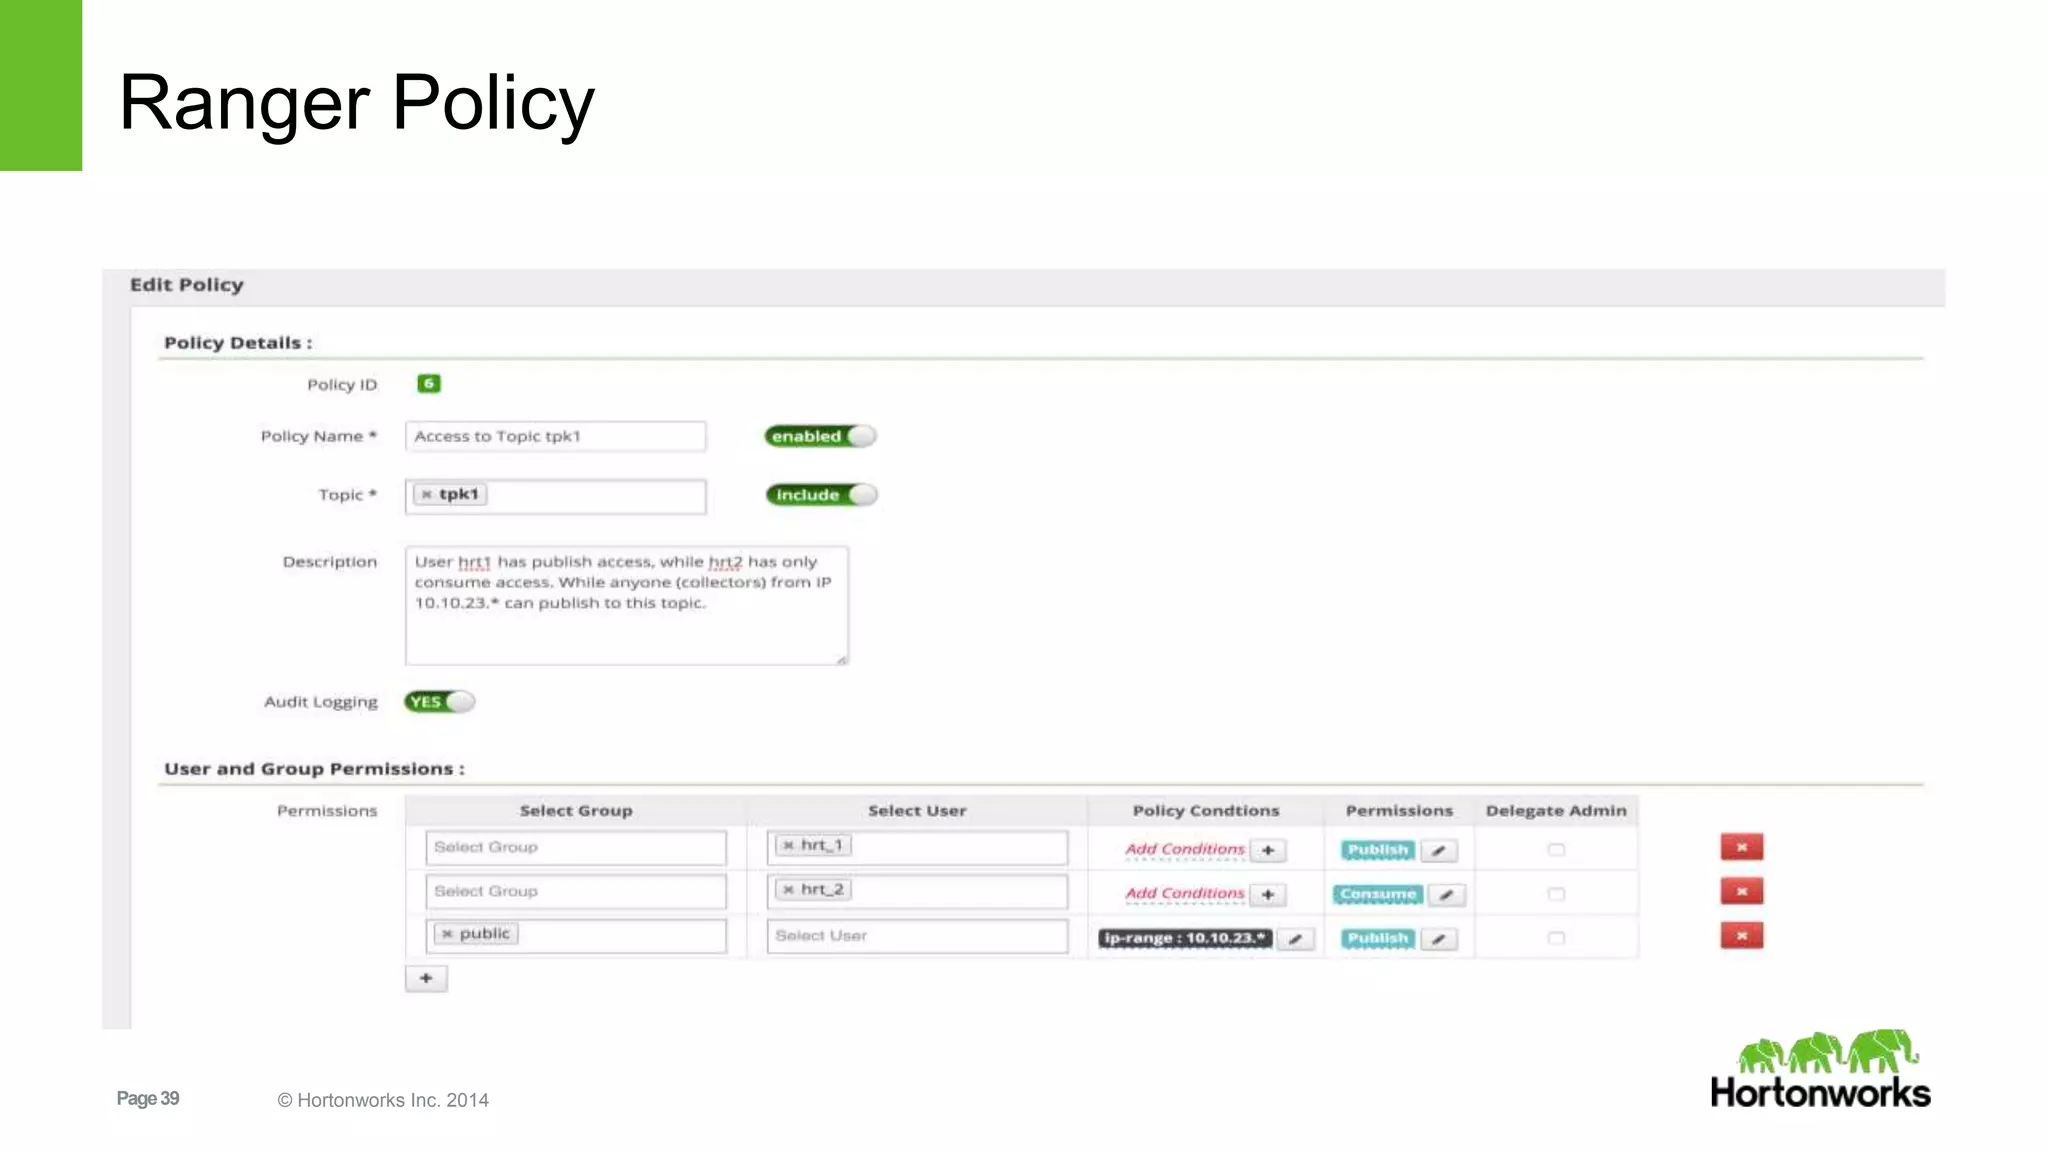Open Select User field in public row

coord(917,936)
